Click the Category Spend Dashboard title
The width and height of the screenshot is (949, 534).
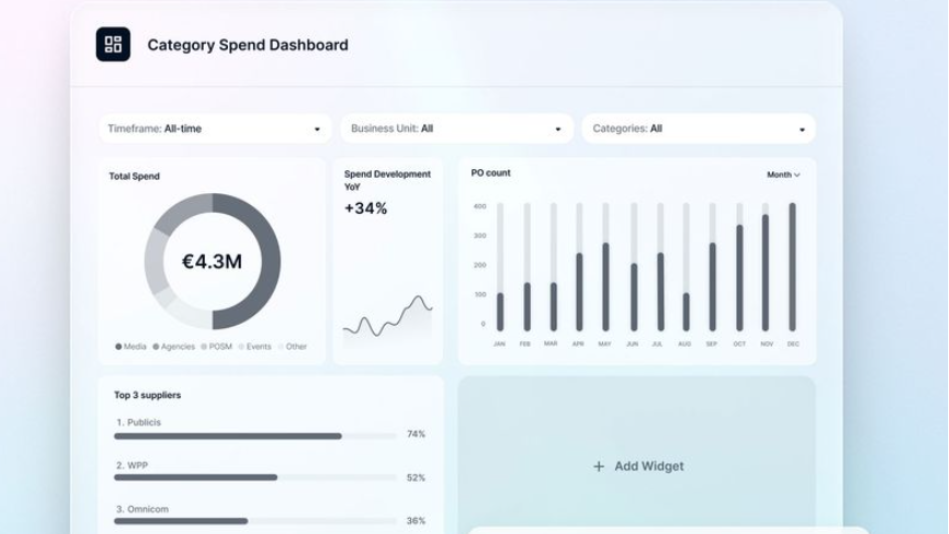(x=248, y=45)
